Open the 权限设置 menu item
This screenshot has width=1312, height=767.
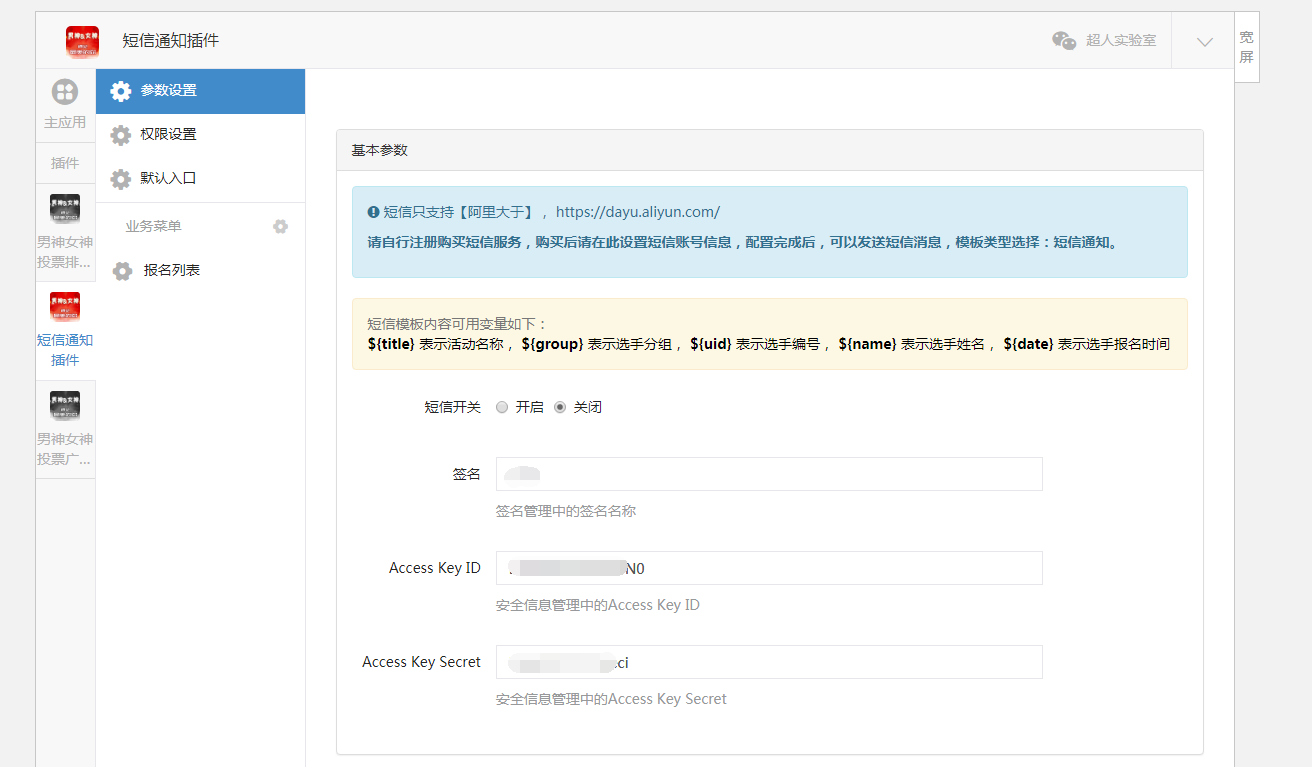(200, 135)
